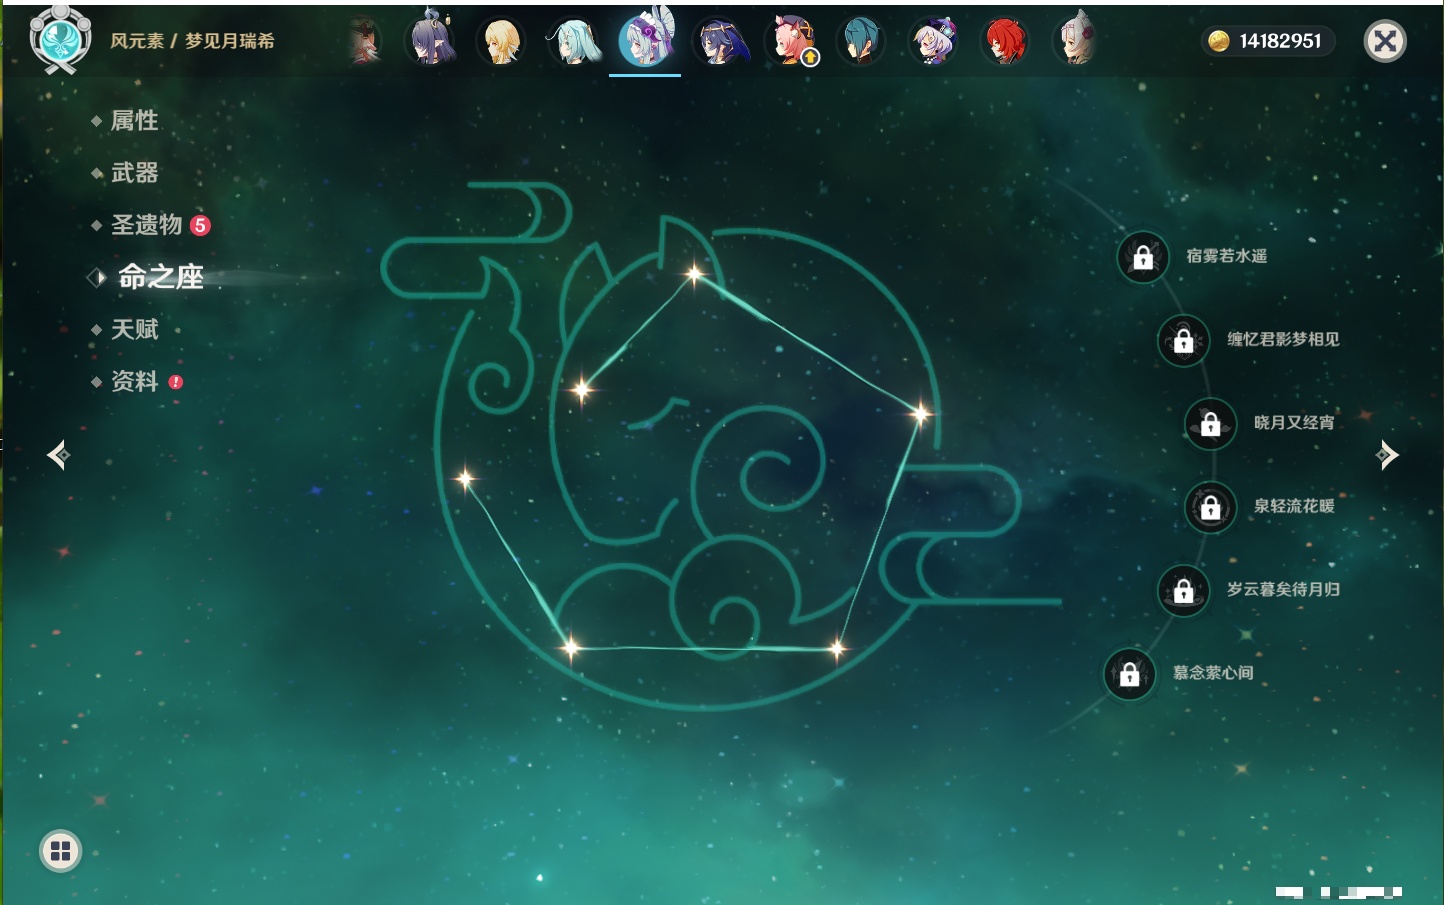Select the constellation label 晓月又经宵
This screenshot has width=1444, height=905.
pyautogui.click(x=1294, y=422)
